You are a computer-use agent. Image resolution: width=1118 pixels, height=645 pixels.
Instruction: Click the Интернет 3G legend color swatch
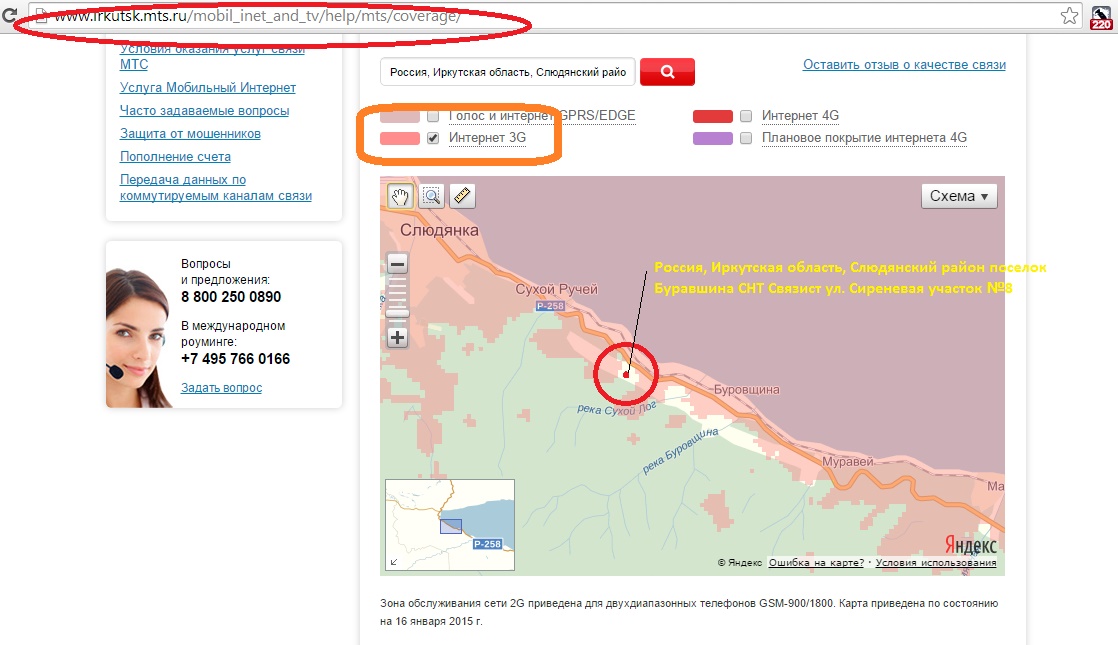coord(400,138)
